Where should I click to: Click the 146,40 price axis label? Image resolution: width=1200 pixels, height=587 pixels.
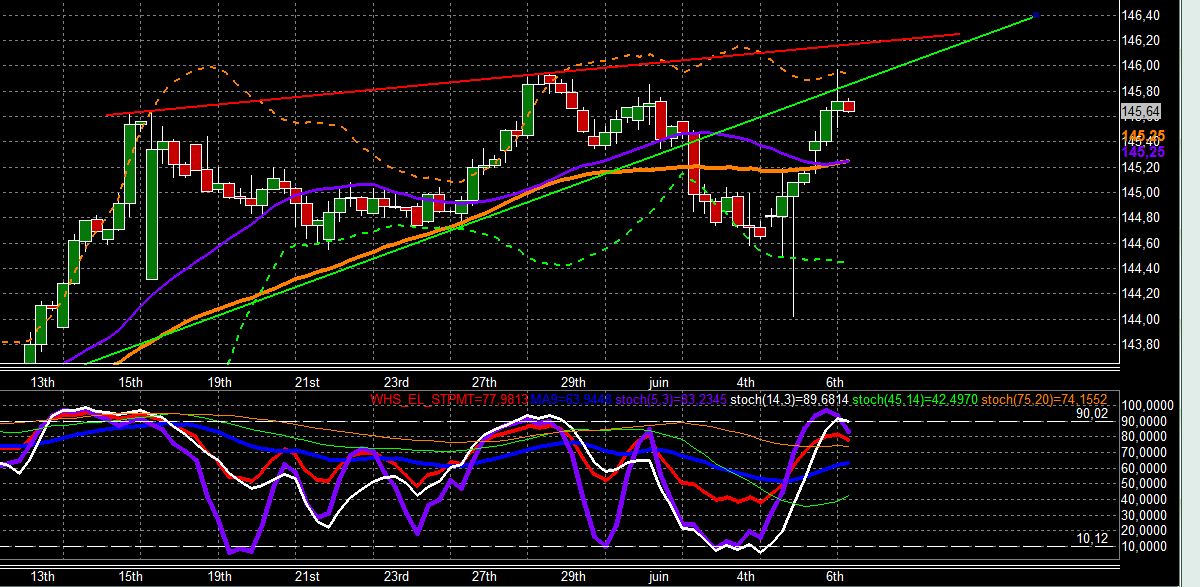tap(1141, 15)
